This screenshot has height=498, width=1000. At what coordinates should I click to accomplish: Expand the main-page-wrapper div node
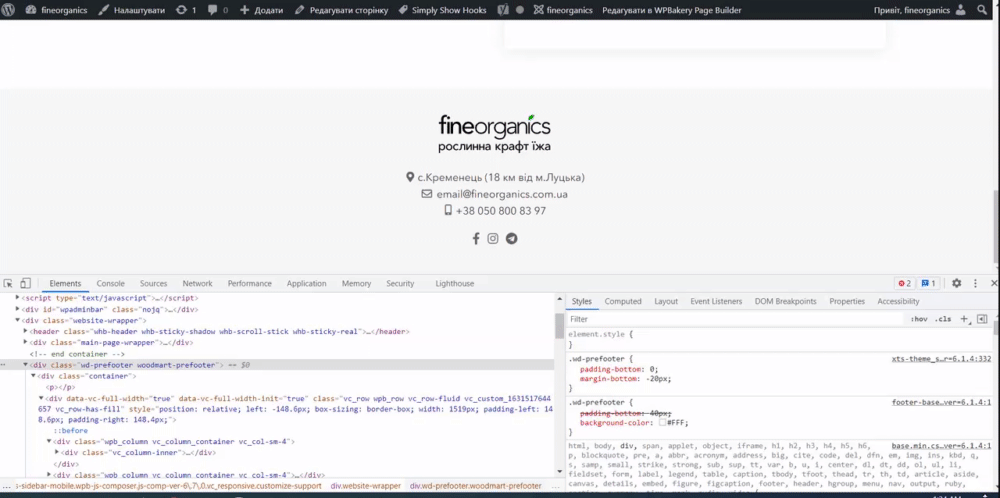(x=26, y=342)
